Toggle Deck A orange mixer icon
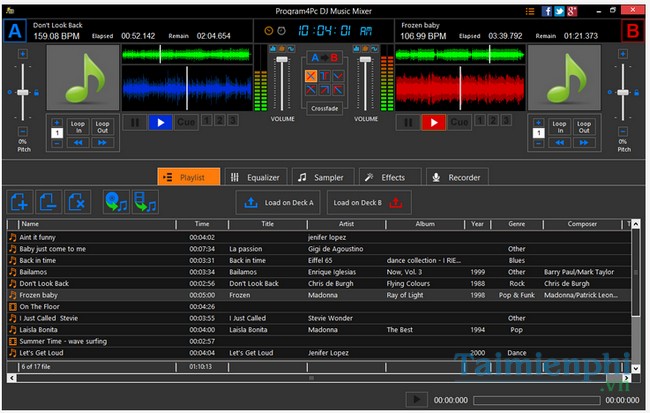The width and height of the screenshot is (650, 413). [282, 49]
